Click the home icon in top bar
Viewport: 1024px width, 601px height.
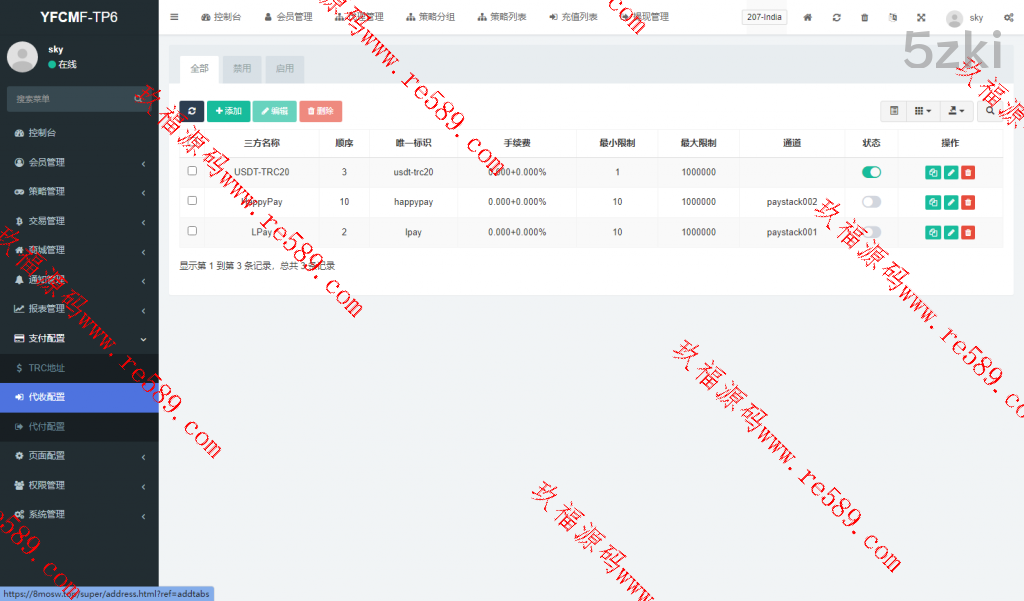[808, 18]
